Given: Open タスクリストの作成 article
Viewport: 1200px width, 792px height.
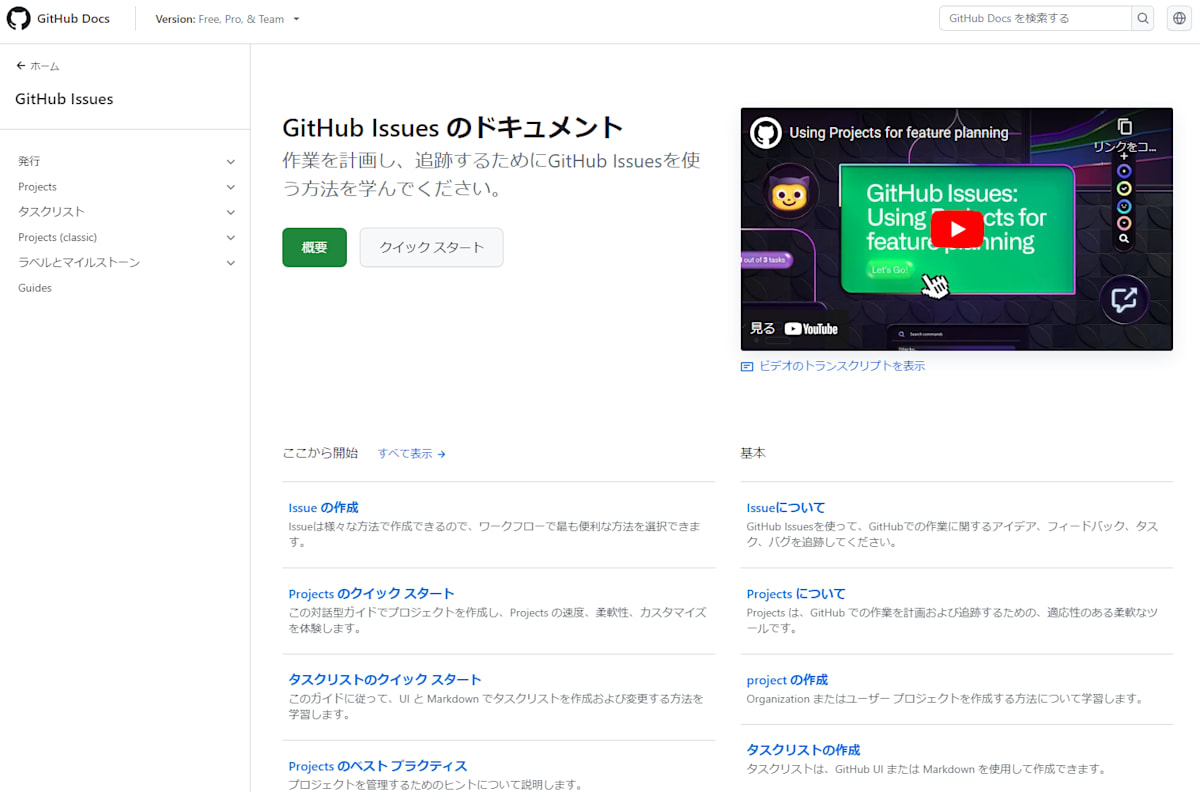Looking at the screenshot, I should coord(803,750).
